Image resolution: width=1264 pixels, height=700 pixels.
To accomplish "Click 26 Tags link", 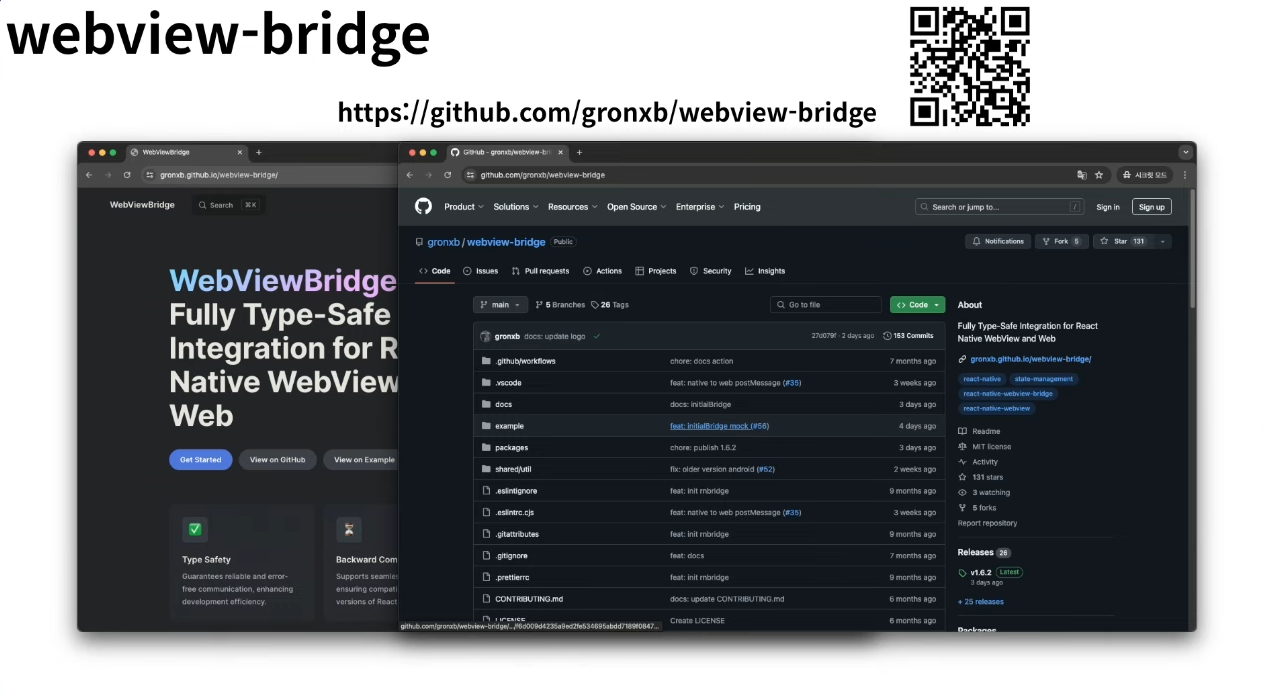I will coord(610,305).
